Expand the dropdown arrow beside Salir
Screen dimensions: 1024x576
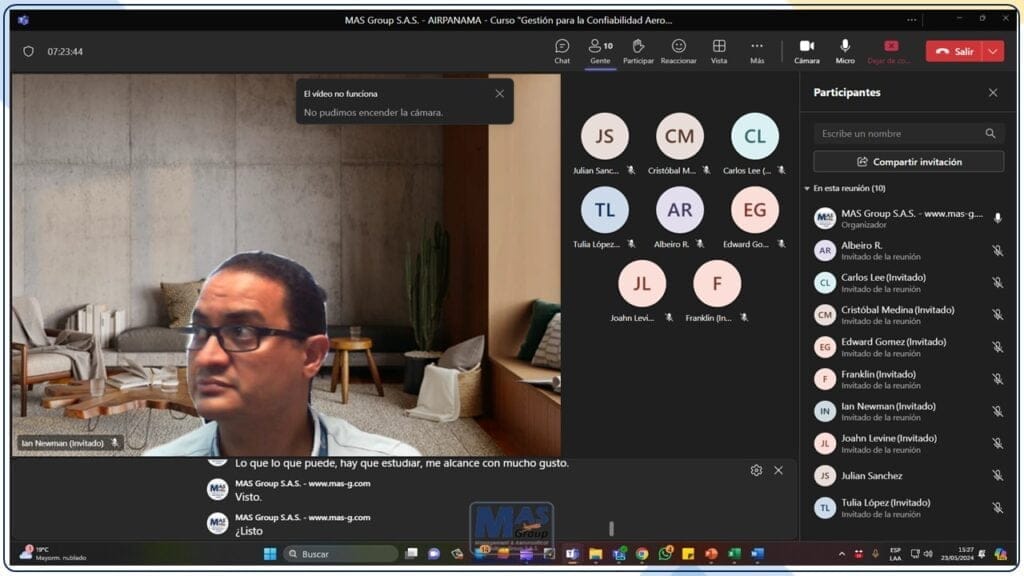[992, 52]
